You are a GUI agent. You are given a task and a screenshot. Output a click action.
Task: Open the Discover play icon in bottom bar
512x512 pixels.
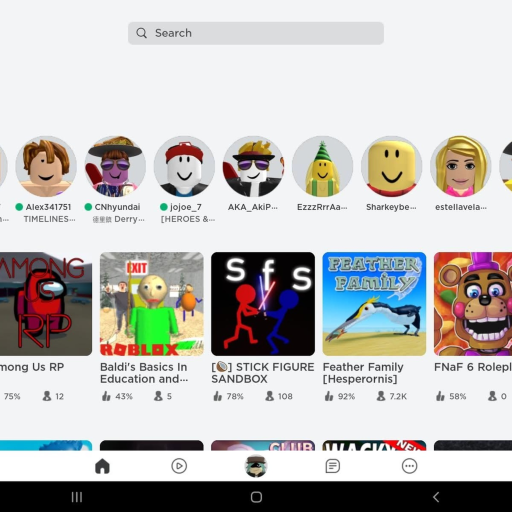point(179,466)
